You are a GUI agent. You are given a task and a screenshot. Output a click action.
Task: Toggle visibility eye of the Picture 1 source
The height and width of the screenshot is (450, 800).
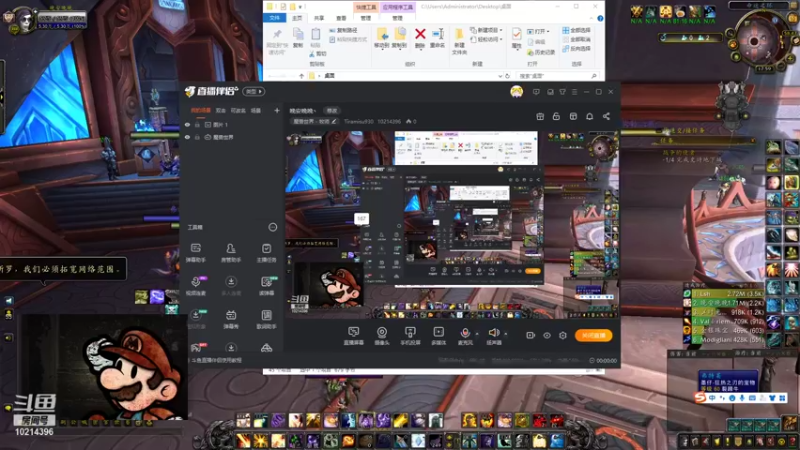187,124
